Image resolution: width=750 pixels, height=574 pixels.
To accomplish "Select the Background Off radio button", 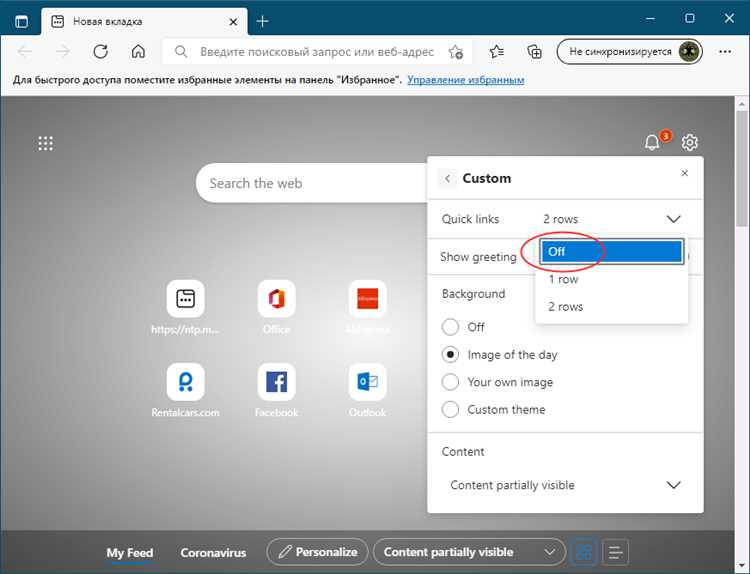I will tap(450, 327).
